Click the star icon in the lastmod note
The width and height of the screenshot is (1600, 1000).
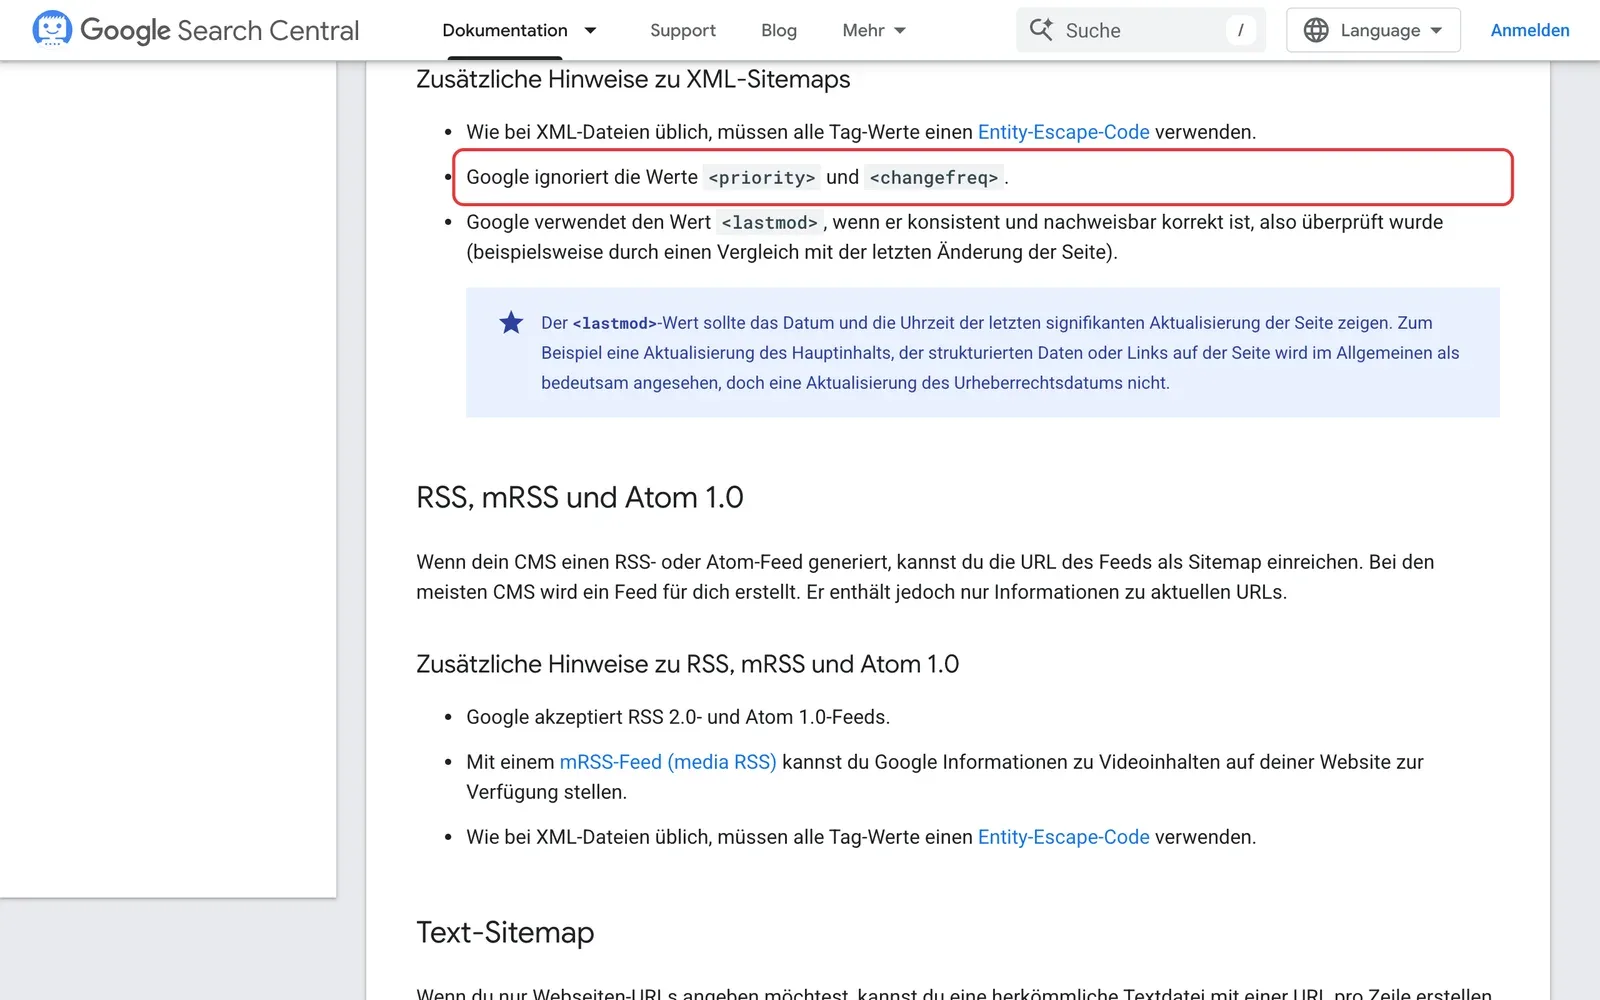(511, 322)
